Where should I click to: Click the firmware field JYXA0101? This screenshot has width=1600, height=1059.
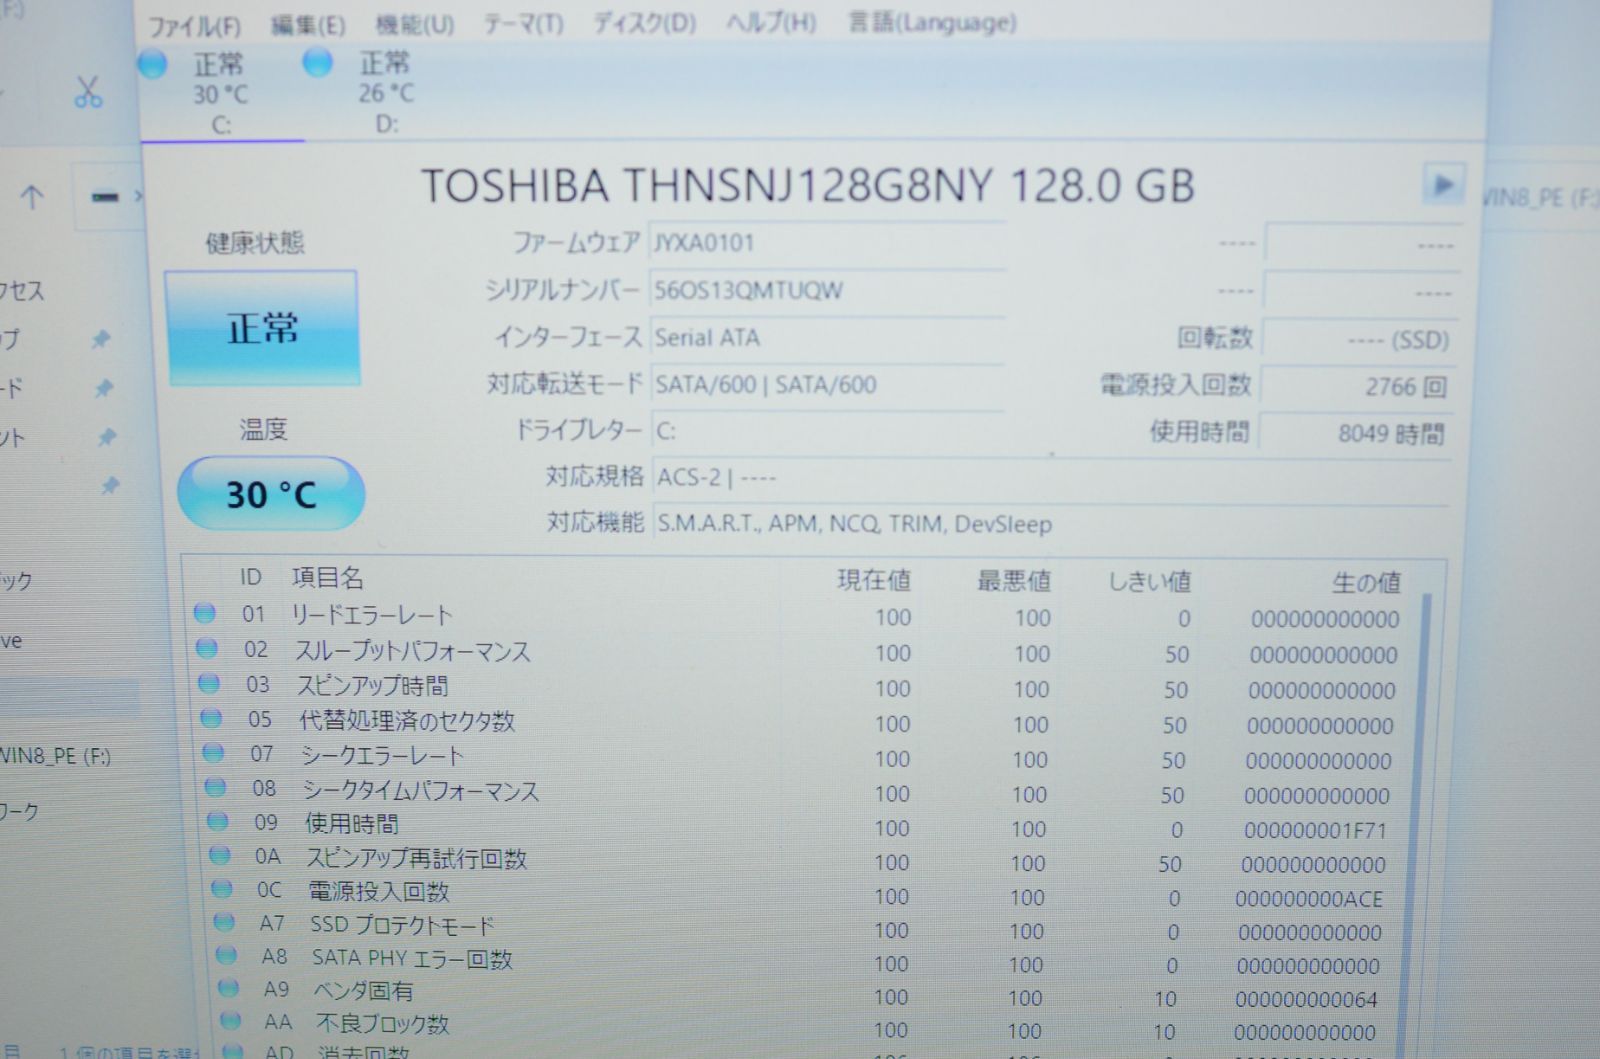826,243
